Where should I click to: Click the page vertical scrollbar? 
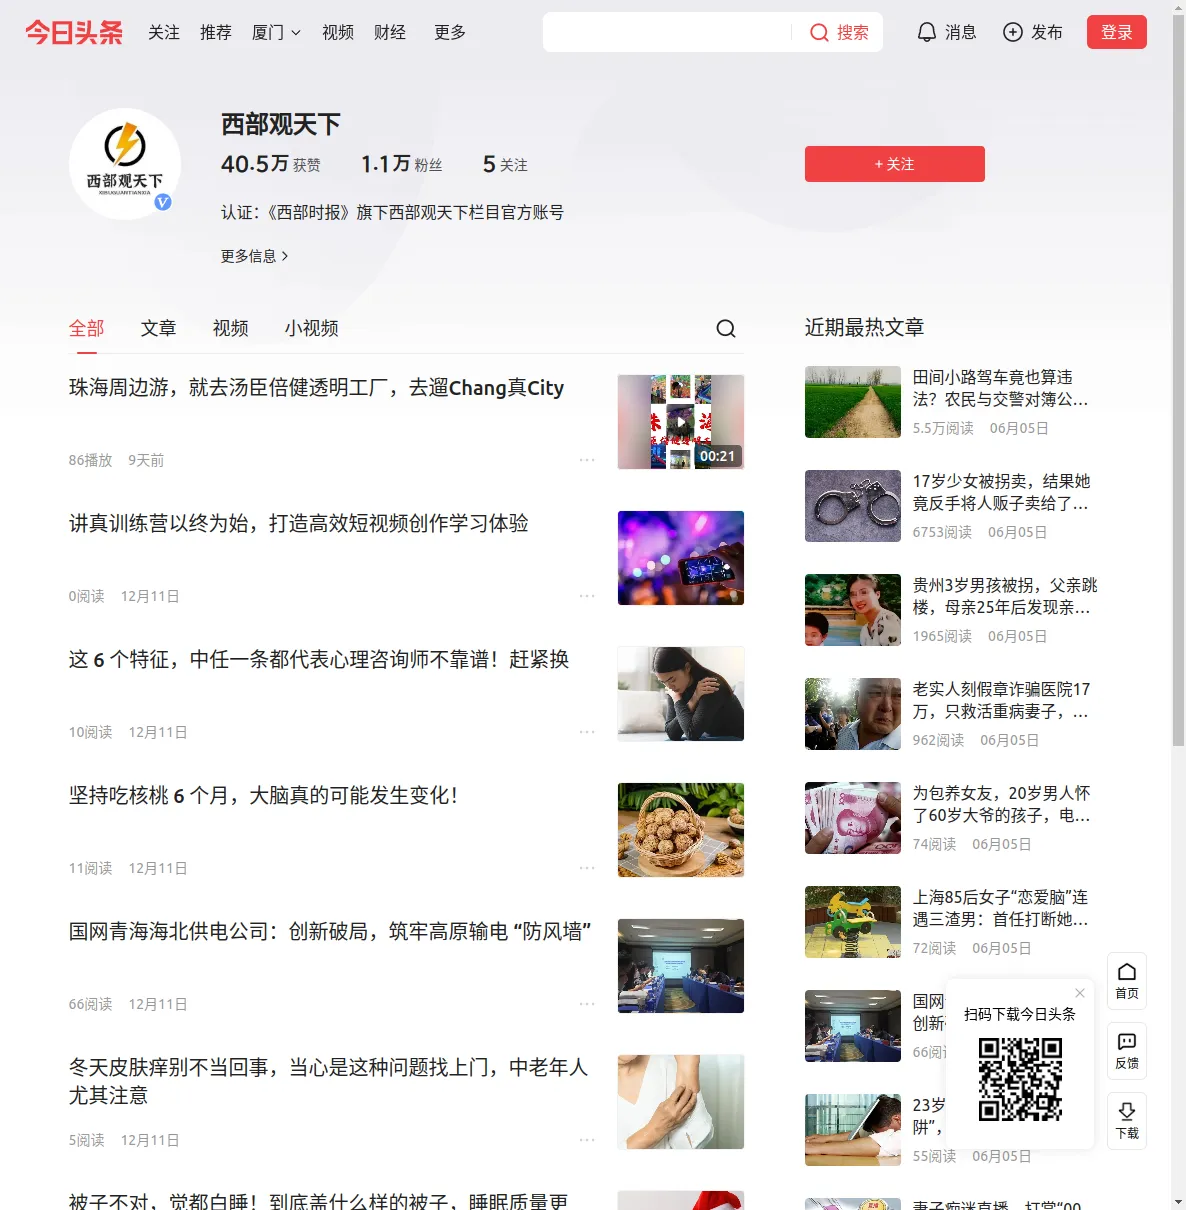pyautogui.click(x=1178, y=380)
